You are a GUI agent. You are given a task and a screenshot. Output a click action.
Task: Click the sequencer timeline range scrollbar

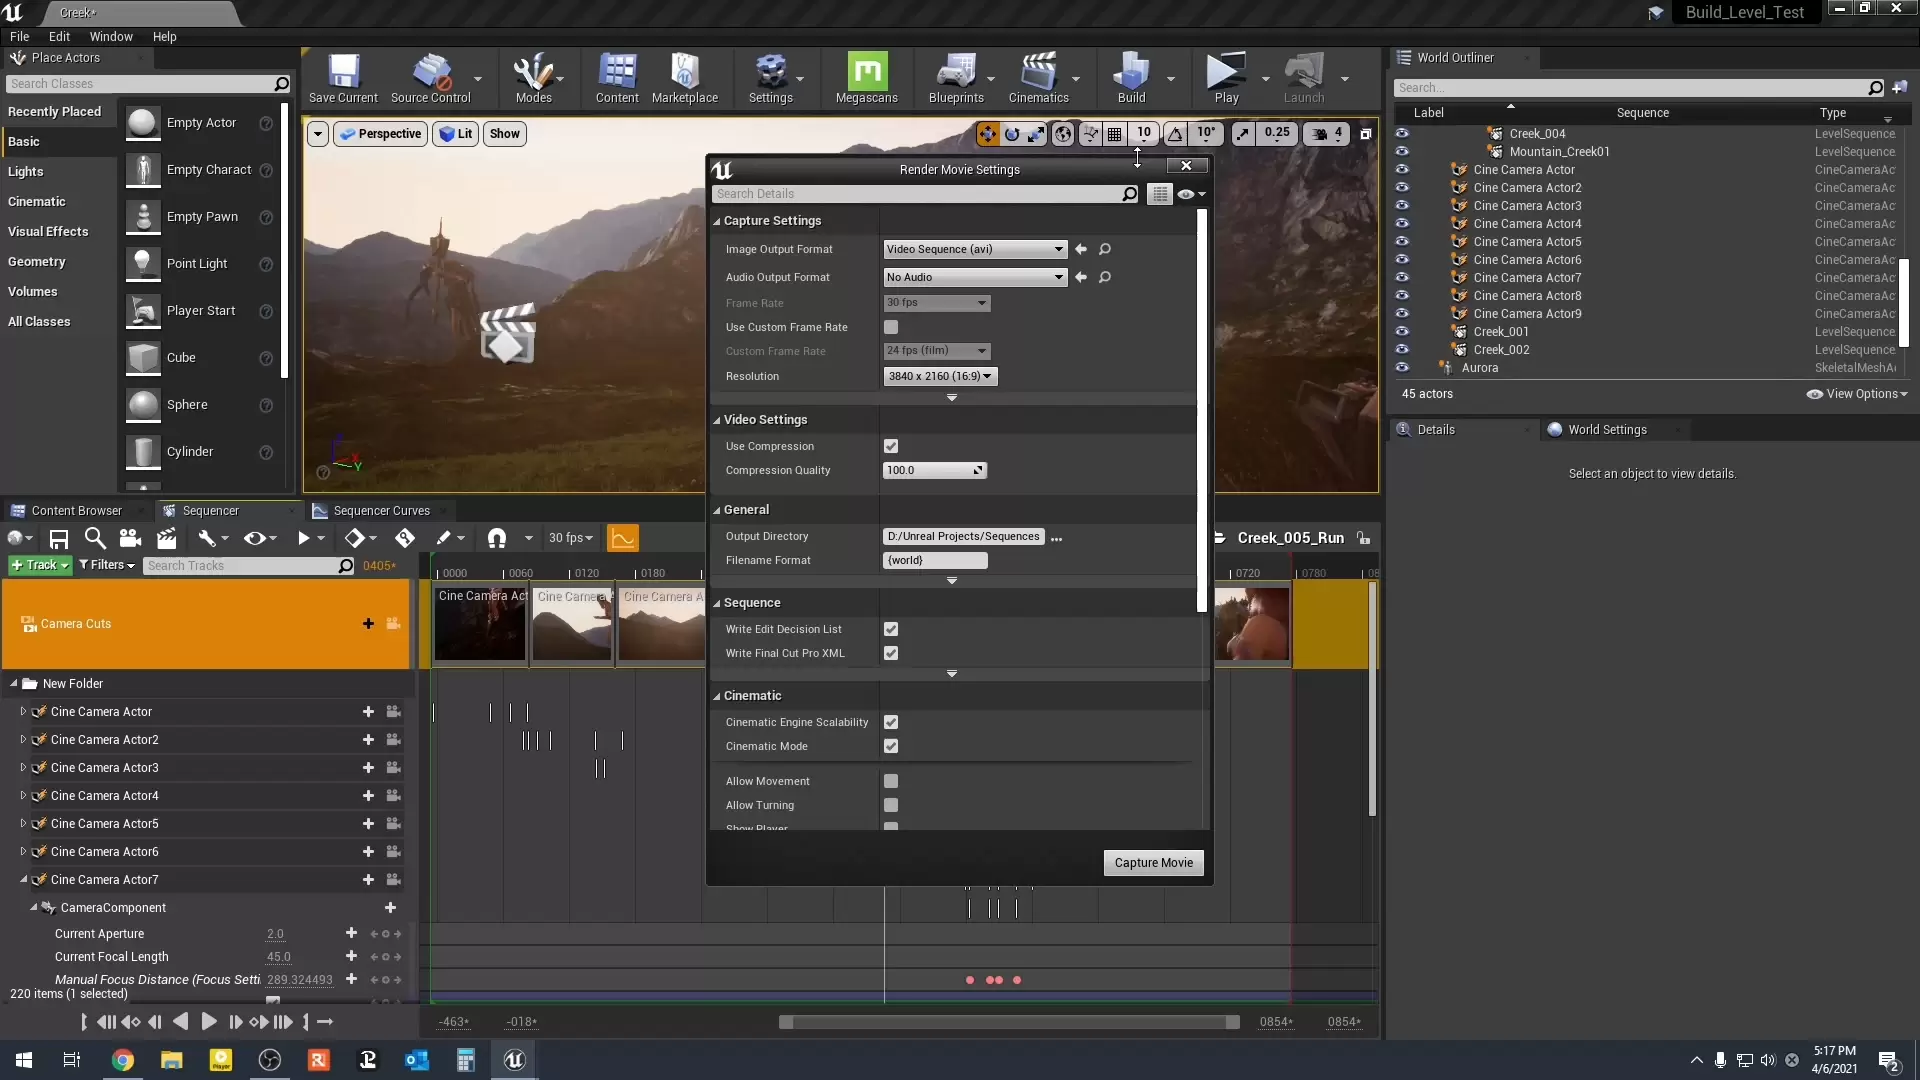pyautogui.click(x=1010, y=1022)
